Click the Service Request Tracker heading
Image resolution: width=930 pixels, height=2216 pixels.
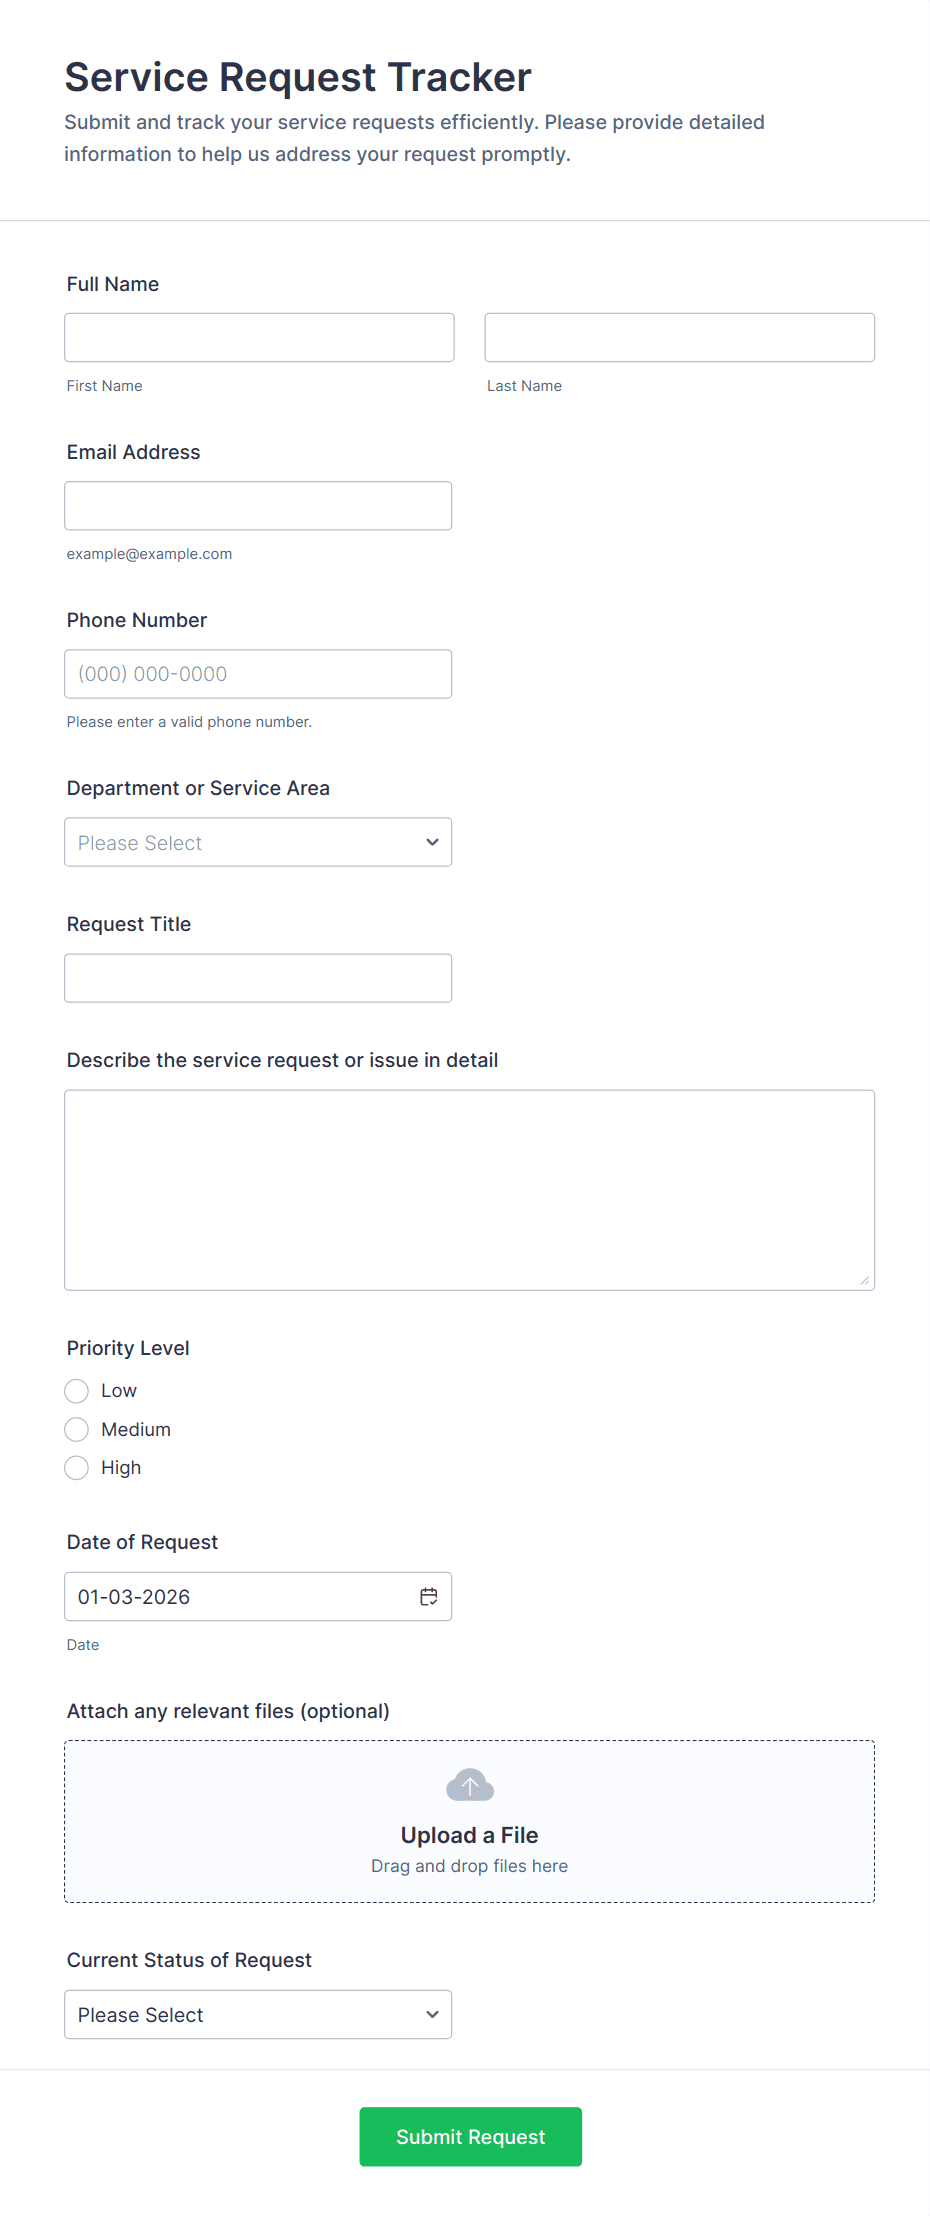click(x=298, y=76)
